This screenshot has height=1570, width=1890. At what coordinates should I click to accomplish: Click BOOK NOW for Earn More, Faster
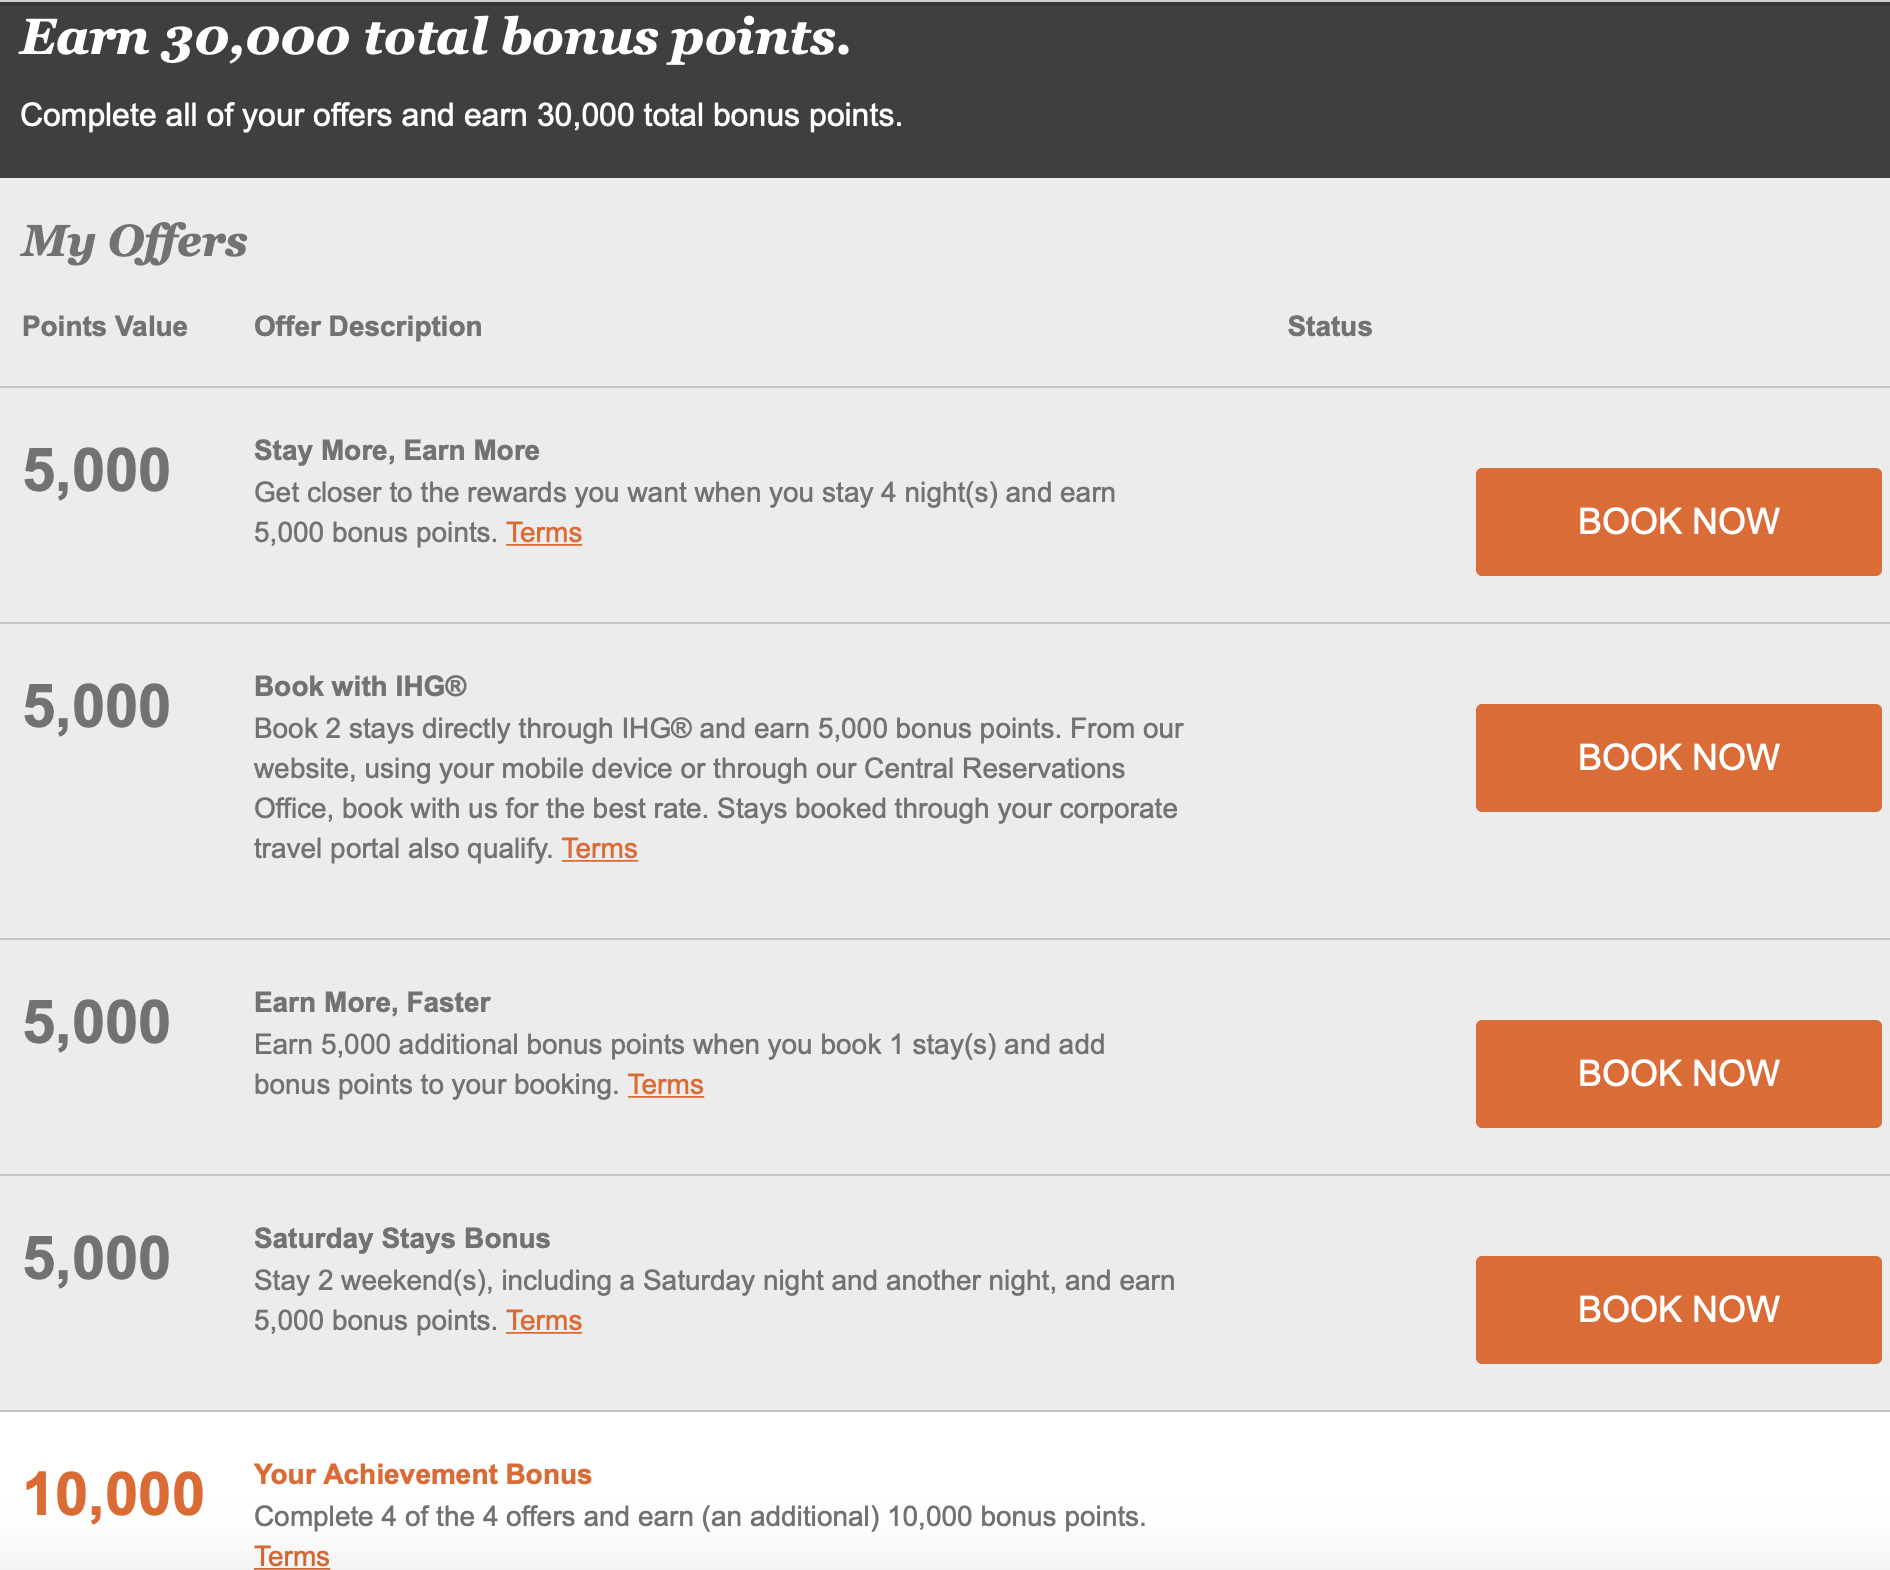1678,1073
